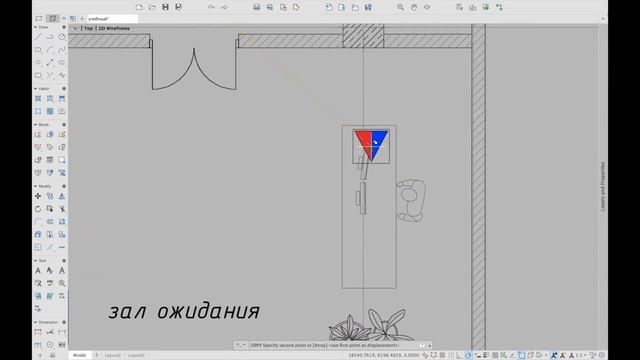
Task: Select the Move tool in Modify panel
Action: coord(38,196)
